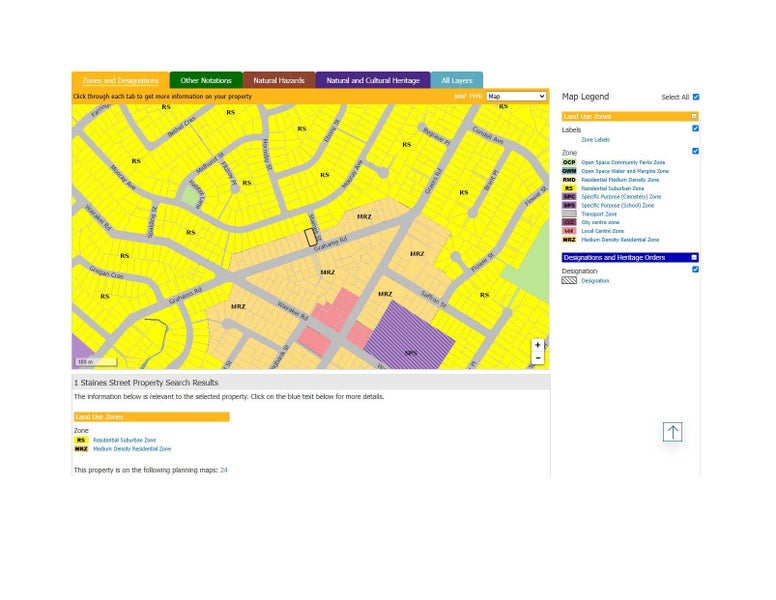The image size is (776, 600).
Task: Click the MRZ icon in search results
Action: point(81,449)
